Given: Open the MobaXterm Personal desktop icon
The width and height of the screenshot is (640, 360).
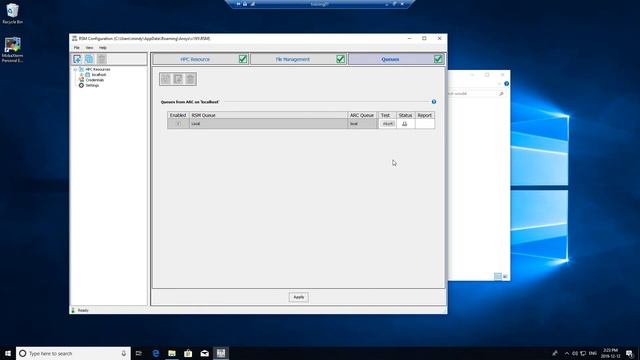Looking at the screenshot, I should [12, 50].
